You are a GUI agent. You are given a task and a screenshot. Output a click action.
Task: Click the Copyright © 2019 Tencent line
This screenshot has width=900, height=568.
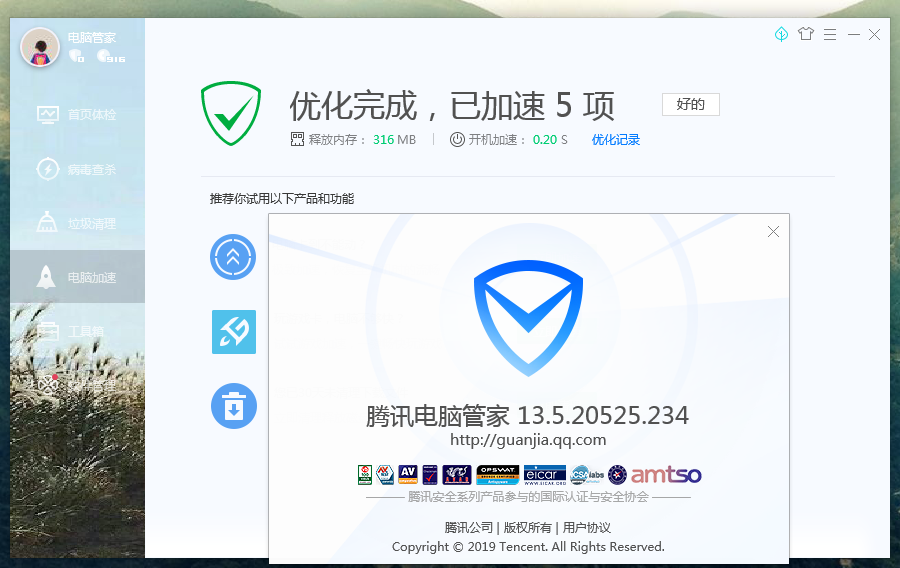click(528, 547)
